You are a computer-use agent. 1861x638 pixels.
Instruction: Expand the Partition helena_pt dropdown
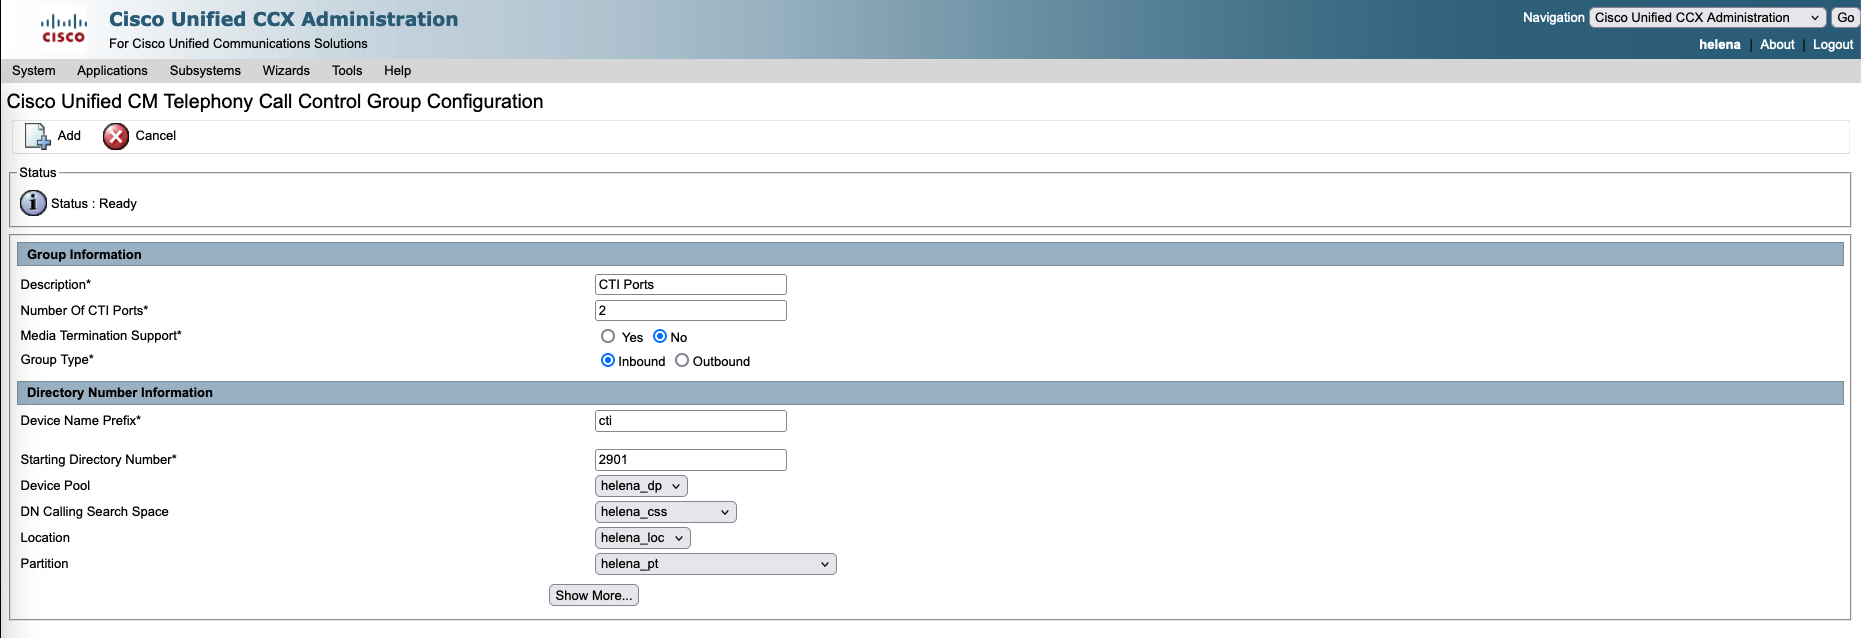(715, 564)
